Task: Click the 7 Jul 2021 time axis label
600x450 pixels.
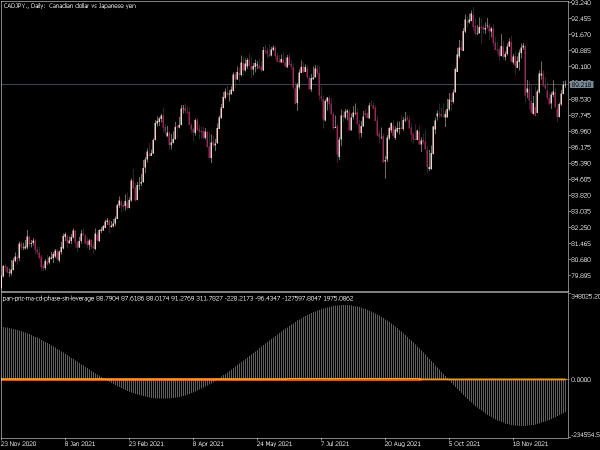Action: tap(335, 443)
